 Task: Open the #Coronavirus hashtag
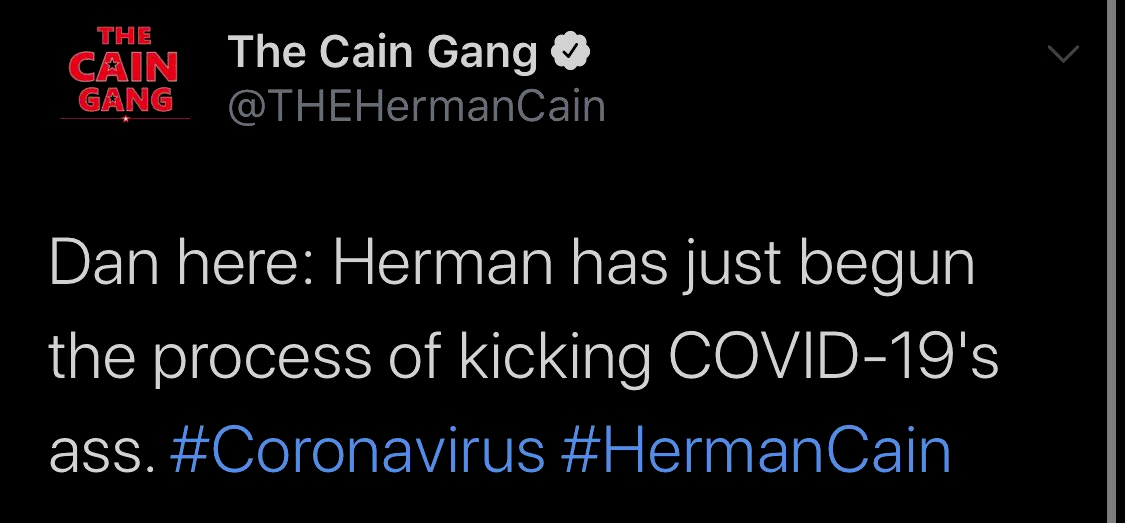click(357, 451)
